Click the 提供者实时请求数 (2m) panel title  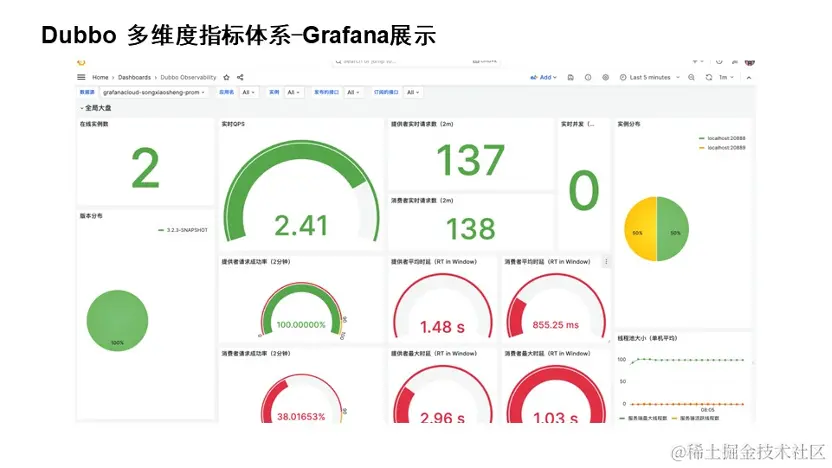[422, 124]
